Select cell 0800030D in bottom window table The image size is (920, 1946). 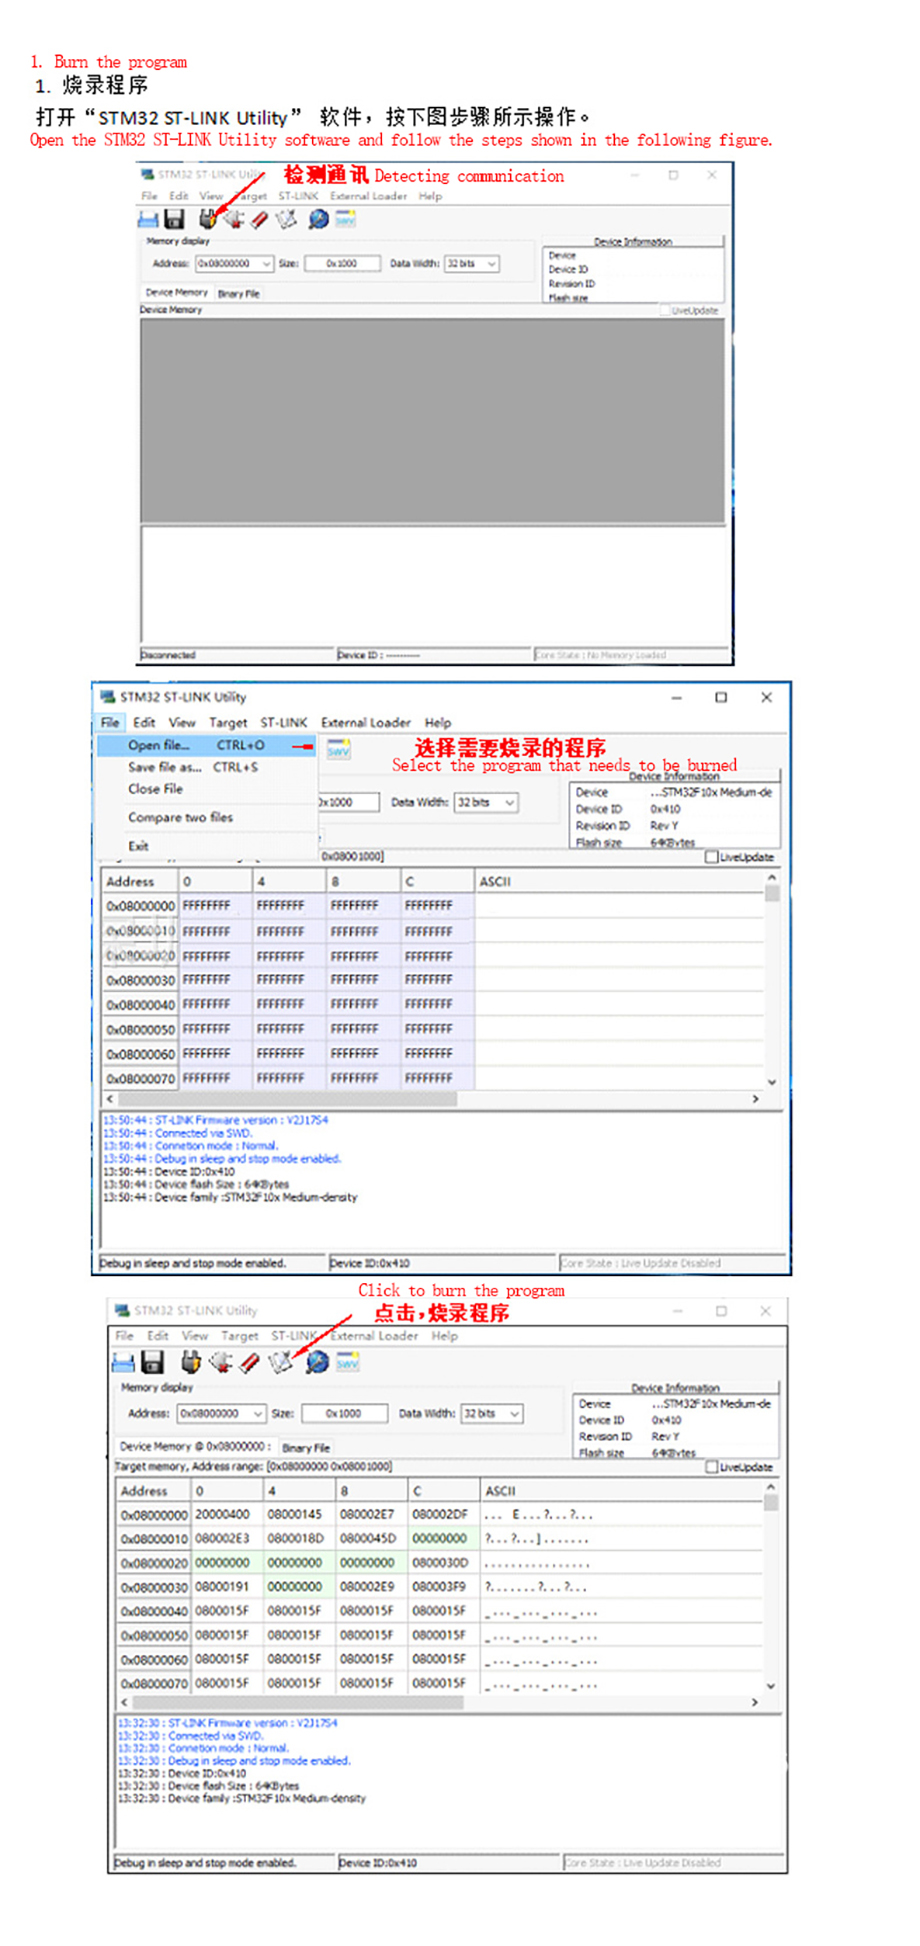click(x=444, y=1563)
